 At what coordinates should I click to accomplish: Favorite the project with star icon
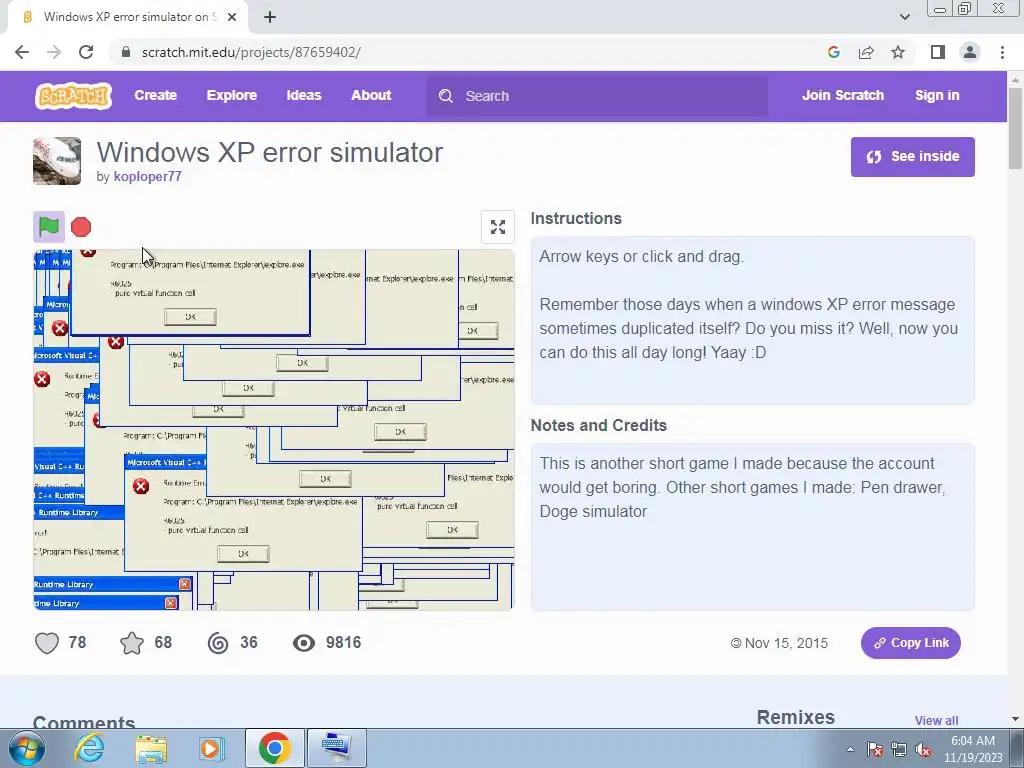coord(132,643)
